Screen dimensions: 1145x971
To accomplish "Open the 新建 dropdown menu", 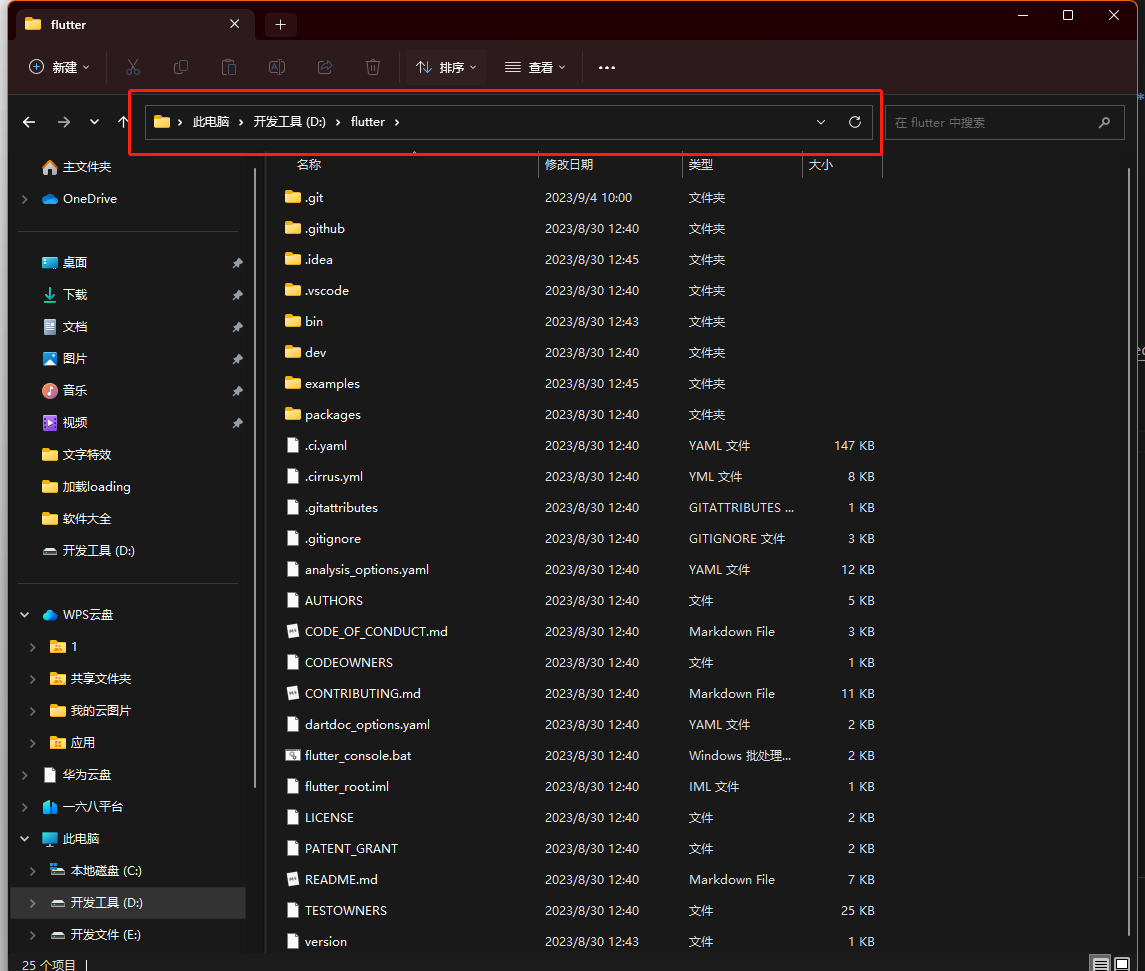I will point(60,67).
